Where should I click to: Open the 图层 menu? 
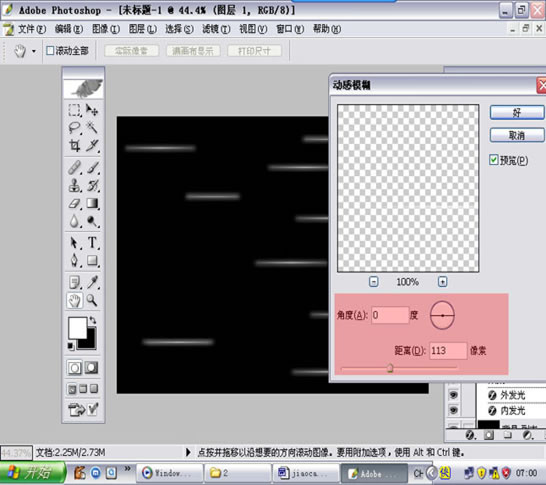pos(142,29)
